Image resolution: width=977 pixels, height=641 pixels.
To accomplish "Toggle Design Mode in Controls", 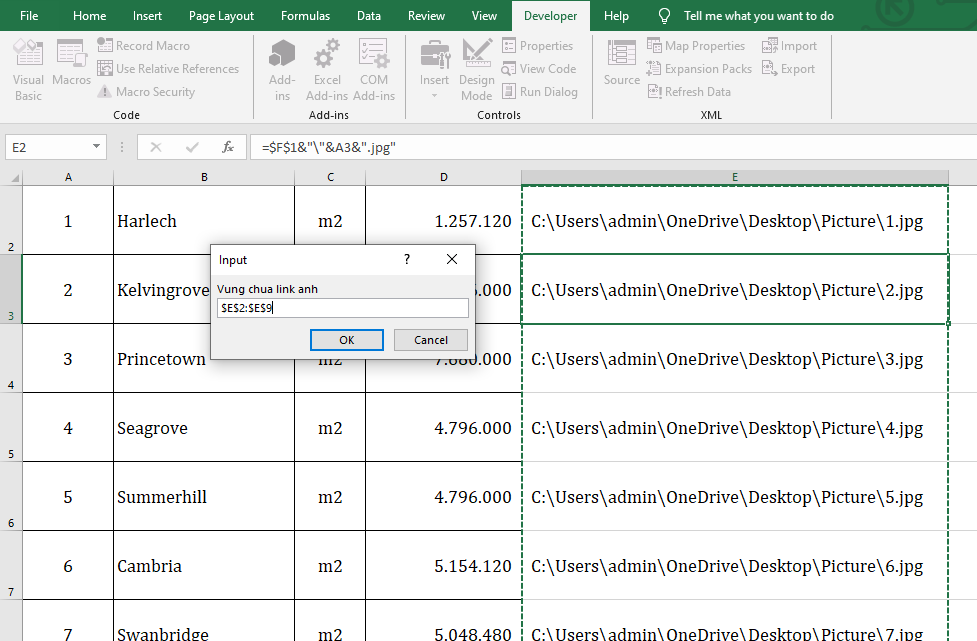I will [476, 70].
